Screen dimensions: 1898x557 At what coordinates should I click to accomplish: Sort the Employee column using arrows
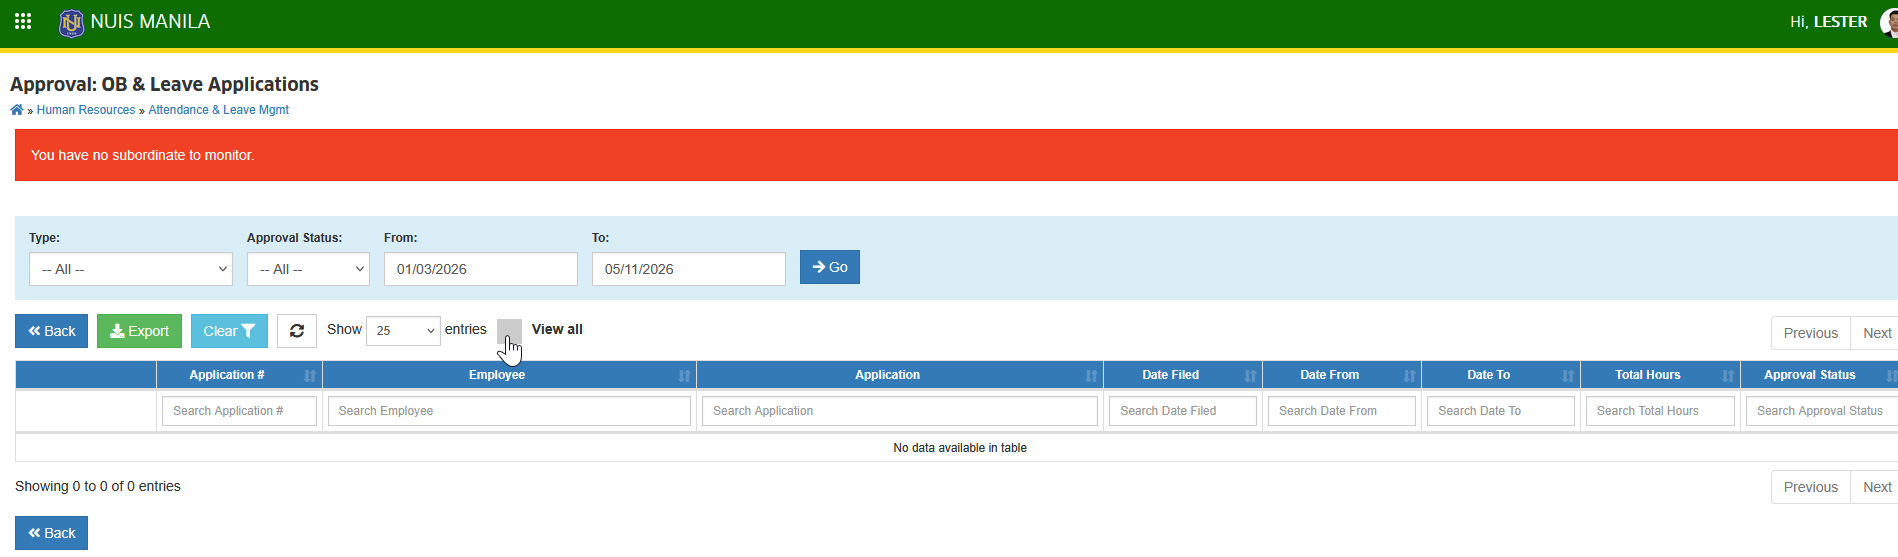(x=684, y=376)
